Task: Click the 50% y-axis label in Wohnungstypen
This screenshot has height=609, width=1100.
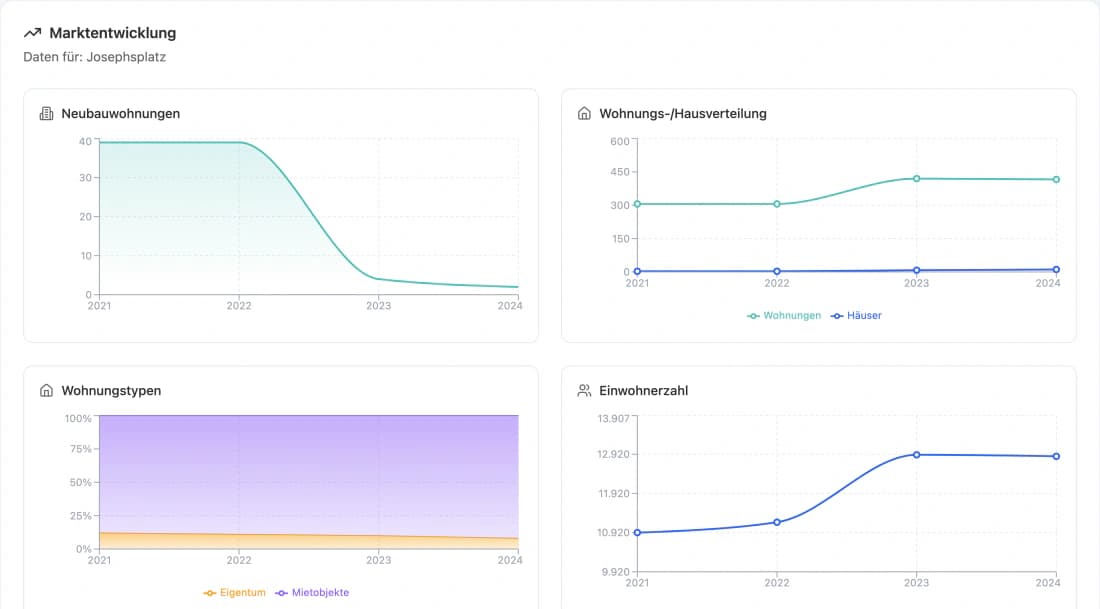Action: coord(81,483)
